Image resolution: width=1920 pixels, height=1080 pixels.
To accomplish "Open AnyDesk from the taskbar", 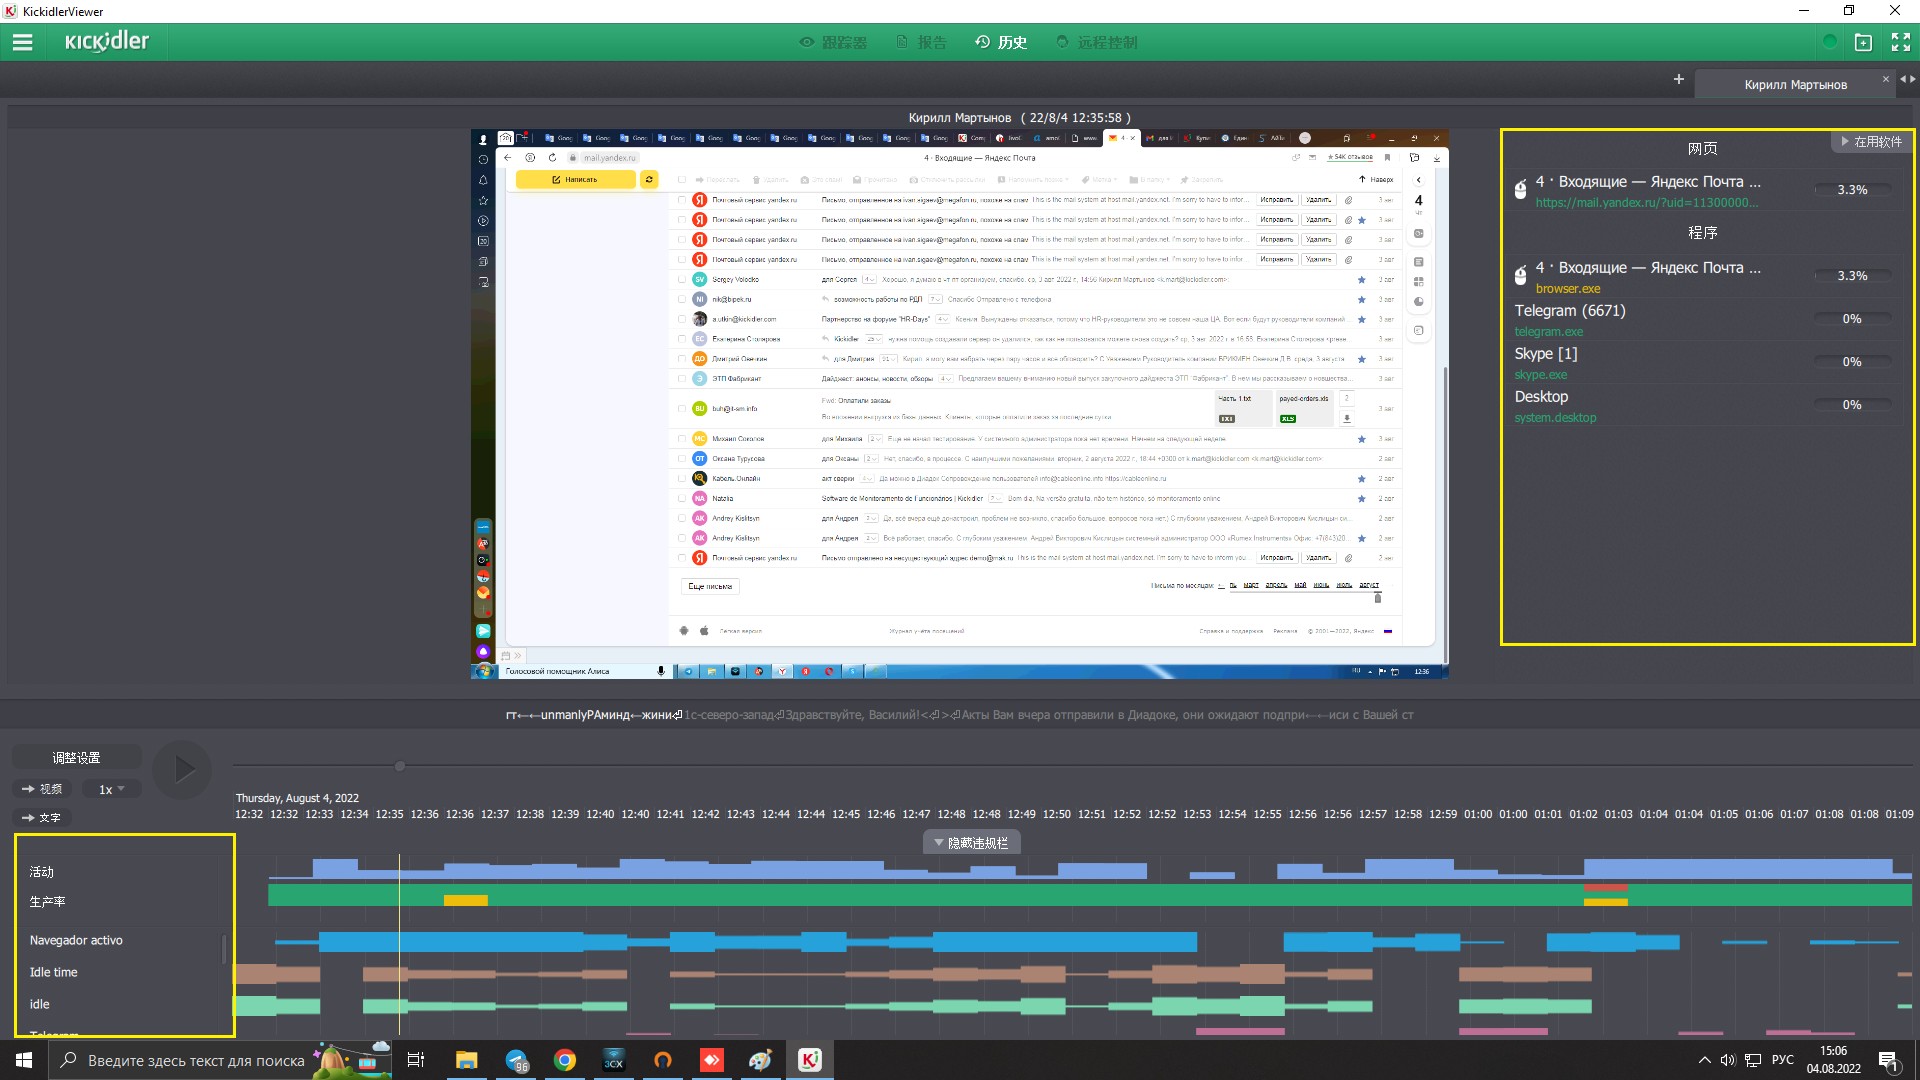I will [x=712, y=1060].
